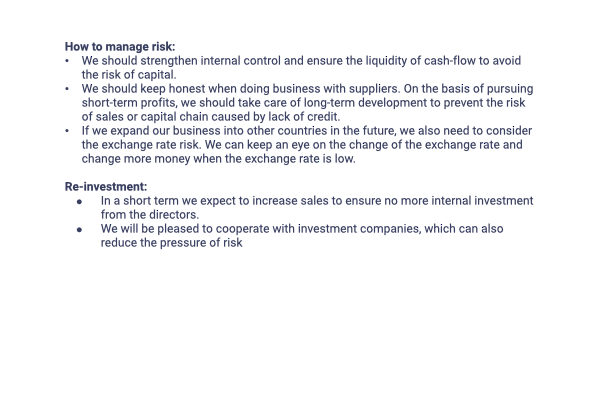Click the bullet before 'We should keep honest'
The width and height of the screenshot is (600, 405).
(x=67, y=89)
